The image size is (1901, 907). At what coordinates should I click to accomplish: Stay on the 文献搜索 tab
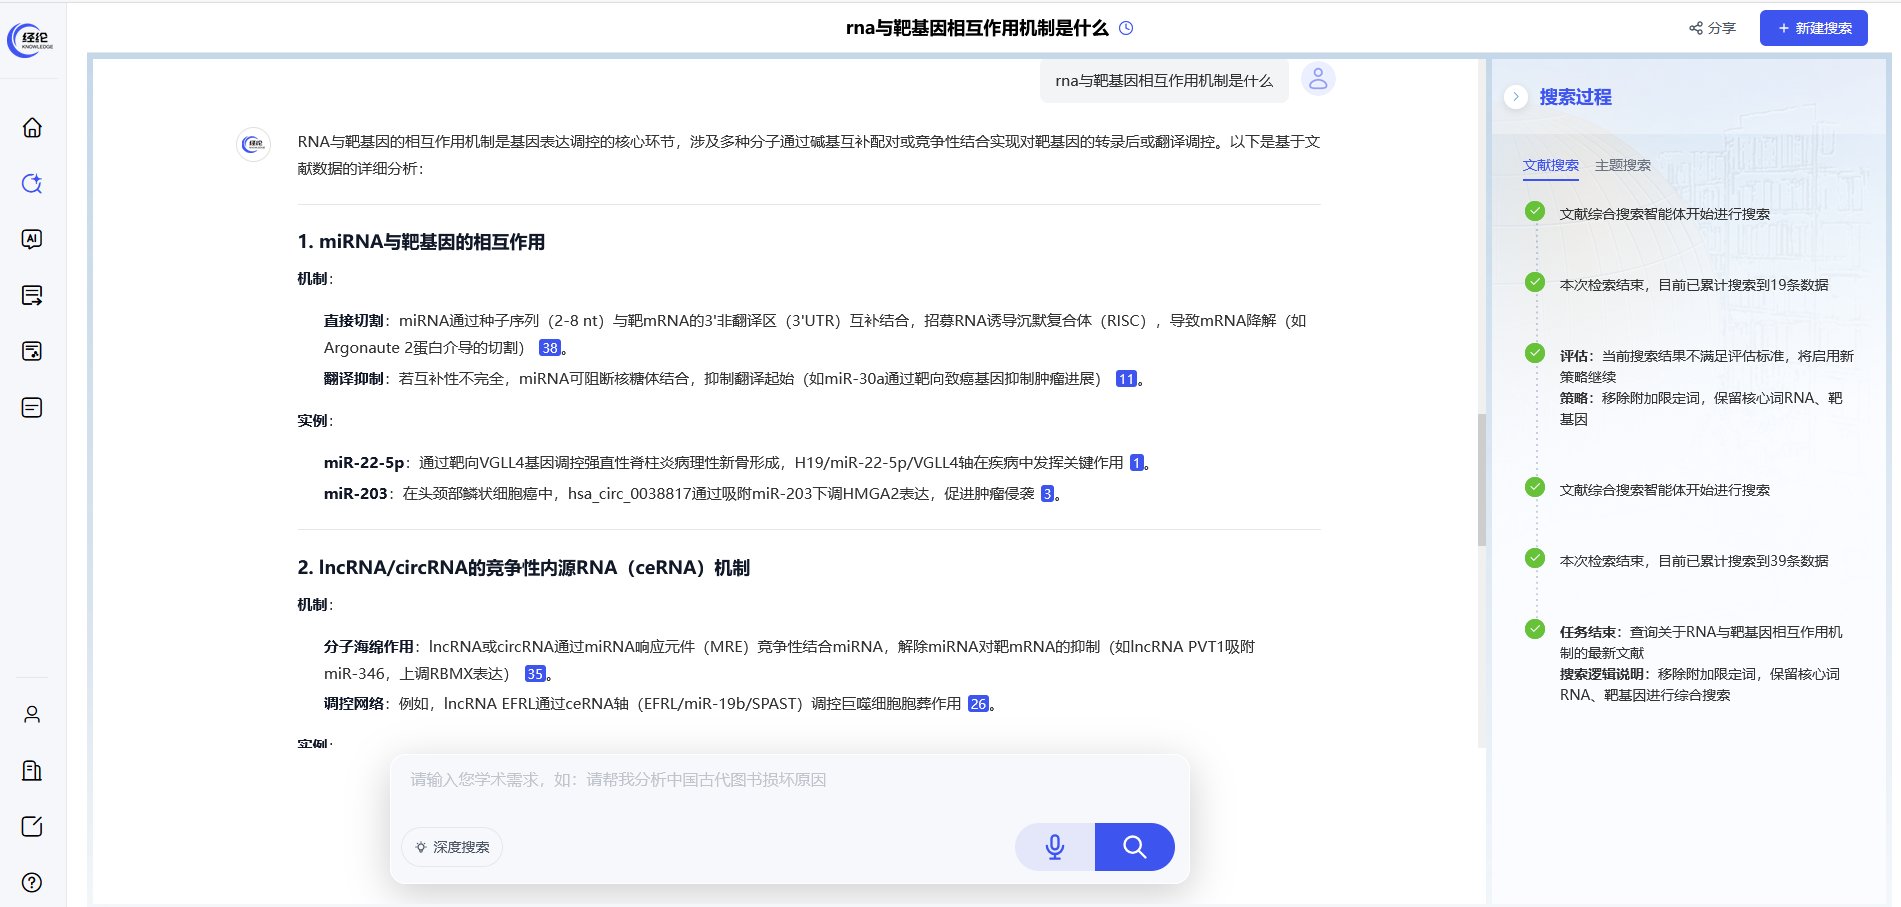(x=1550, y=165)
